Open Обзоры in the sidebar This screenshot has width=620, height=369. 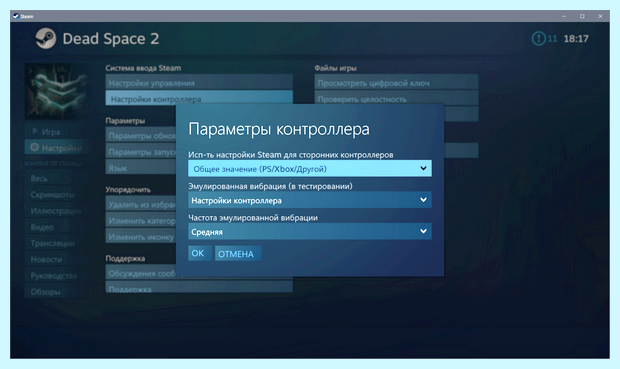tap(56, 292)
